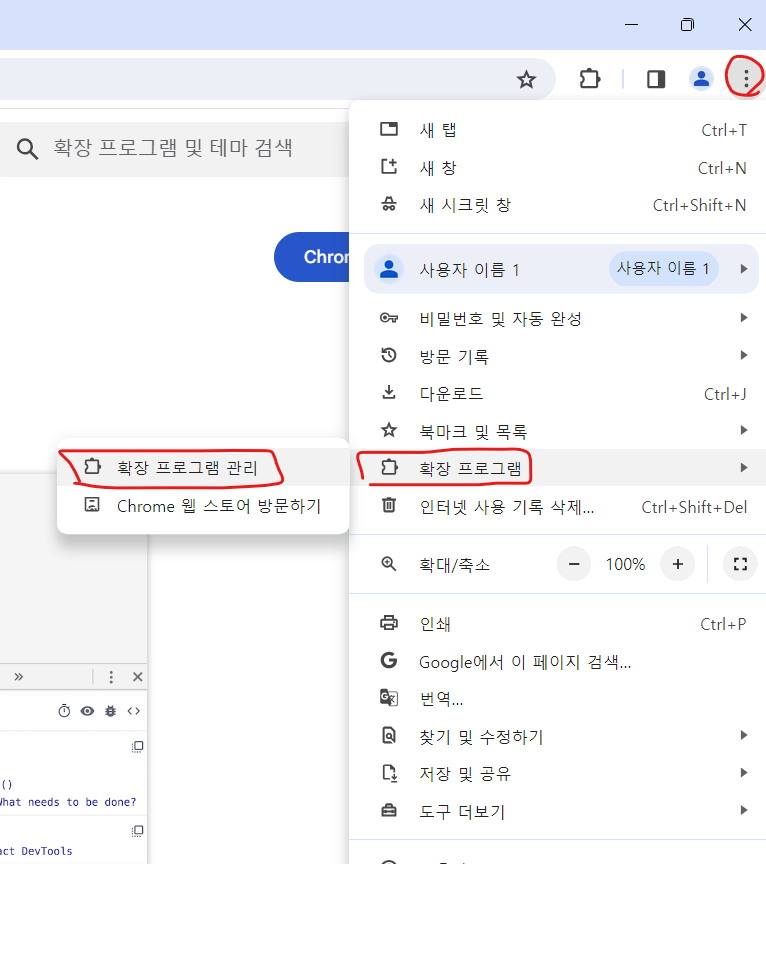This screenshot has width=766, height=972.
Task: Click the DevTools stopwatch icon
Action: (64, 711)
